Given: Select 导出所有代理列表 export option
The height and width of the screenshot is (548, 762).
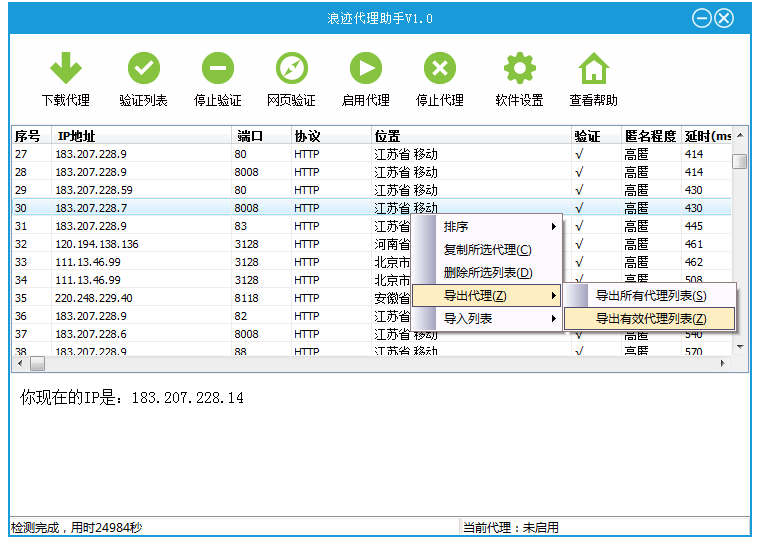Looking at the screenshot, I should point(650,296).
